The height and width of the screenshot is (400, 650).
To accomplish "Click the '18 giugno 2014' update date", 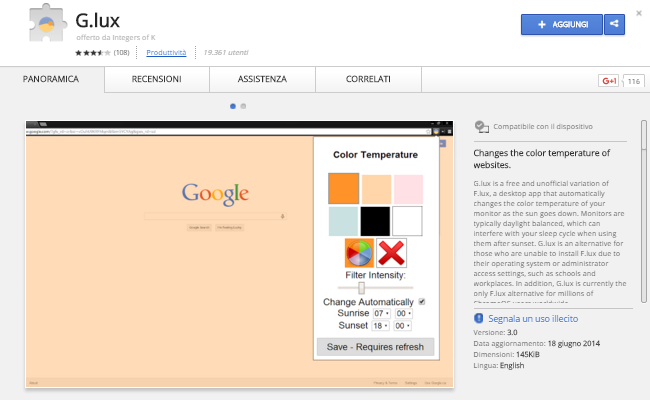I will (573, 344).
